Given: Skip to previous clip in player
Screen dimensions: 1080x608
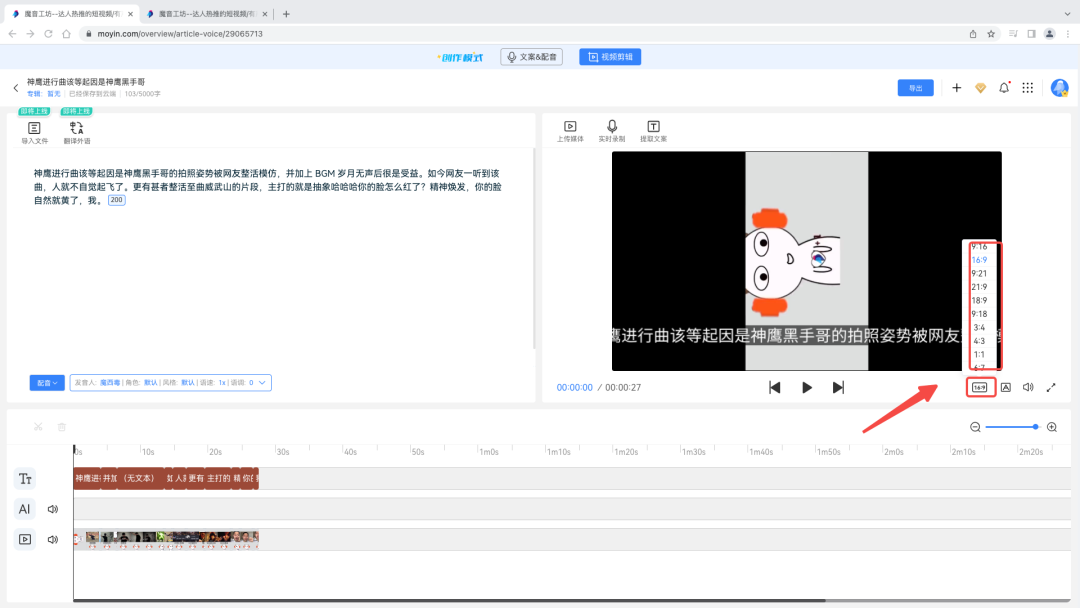Looking at the screenshot, I should click(775, 388).
